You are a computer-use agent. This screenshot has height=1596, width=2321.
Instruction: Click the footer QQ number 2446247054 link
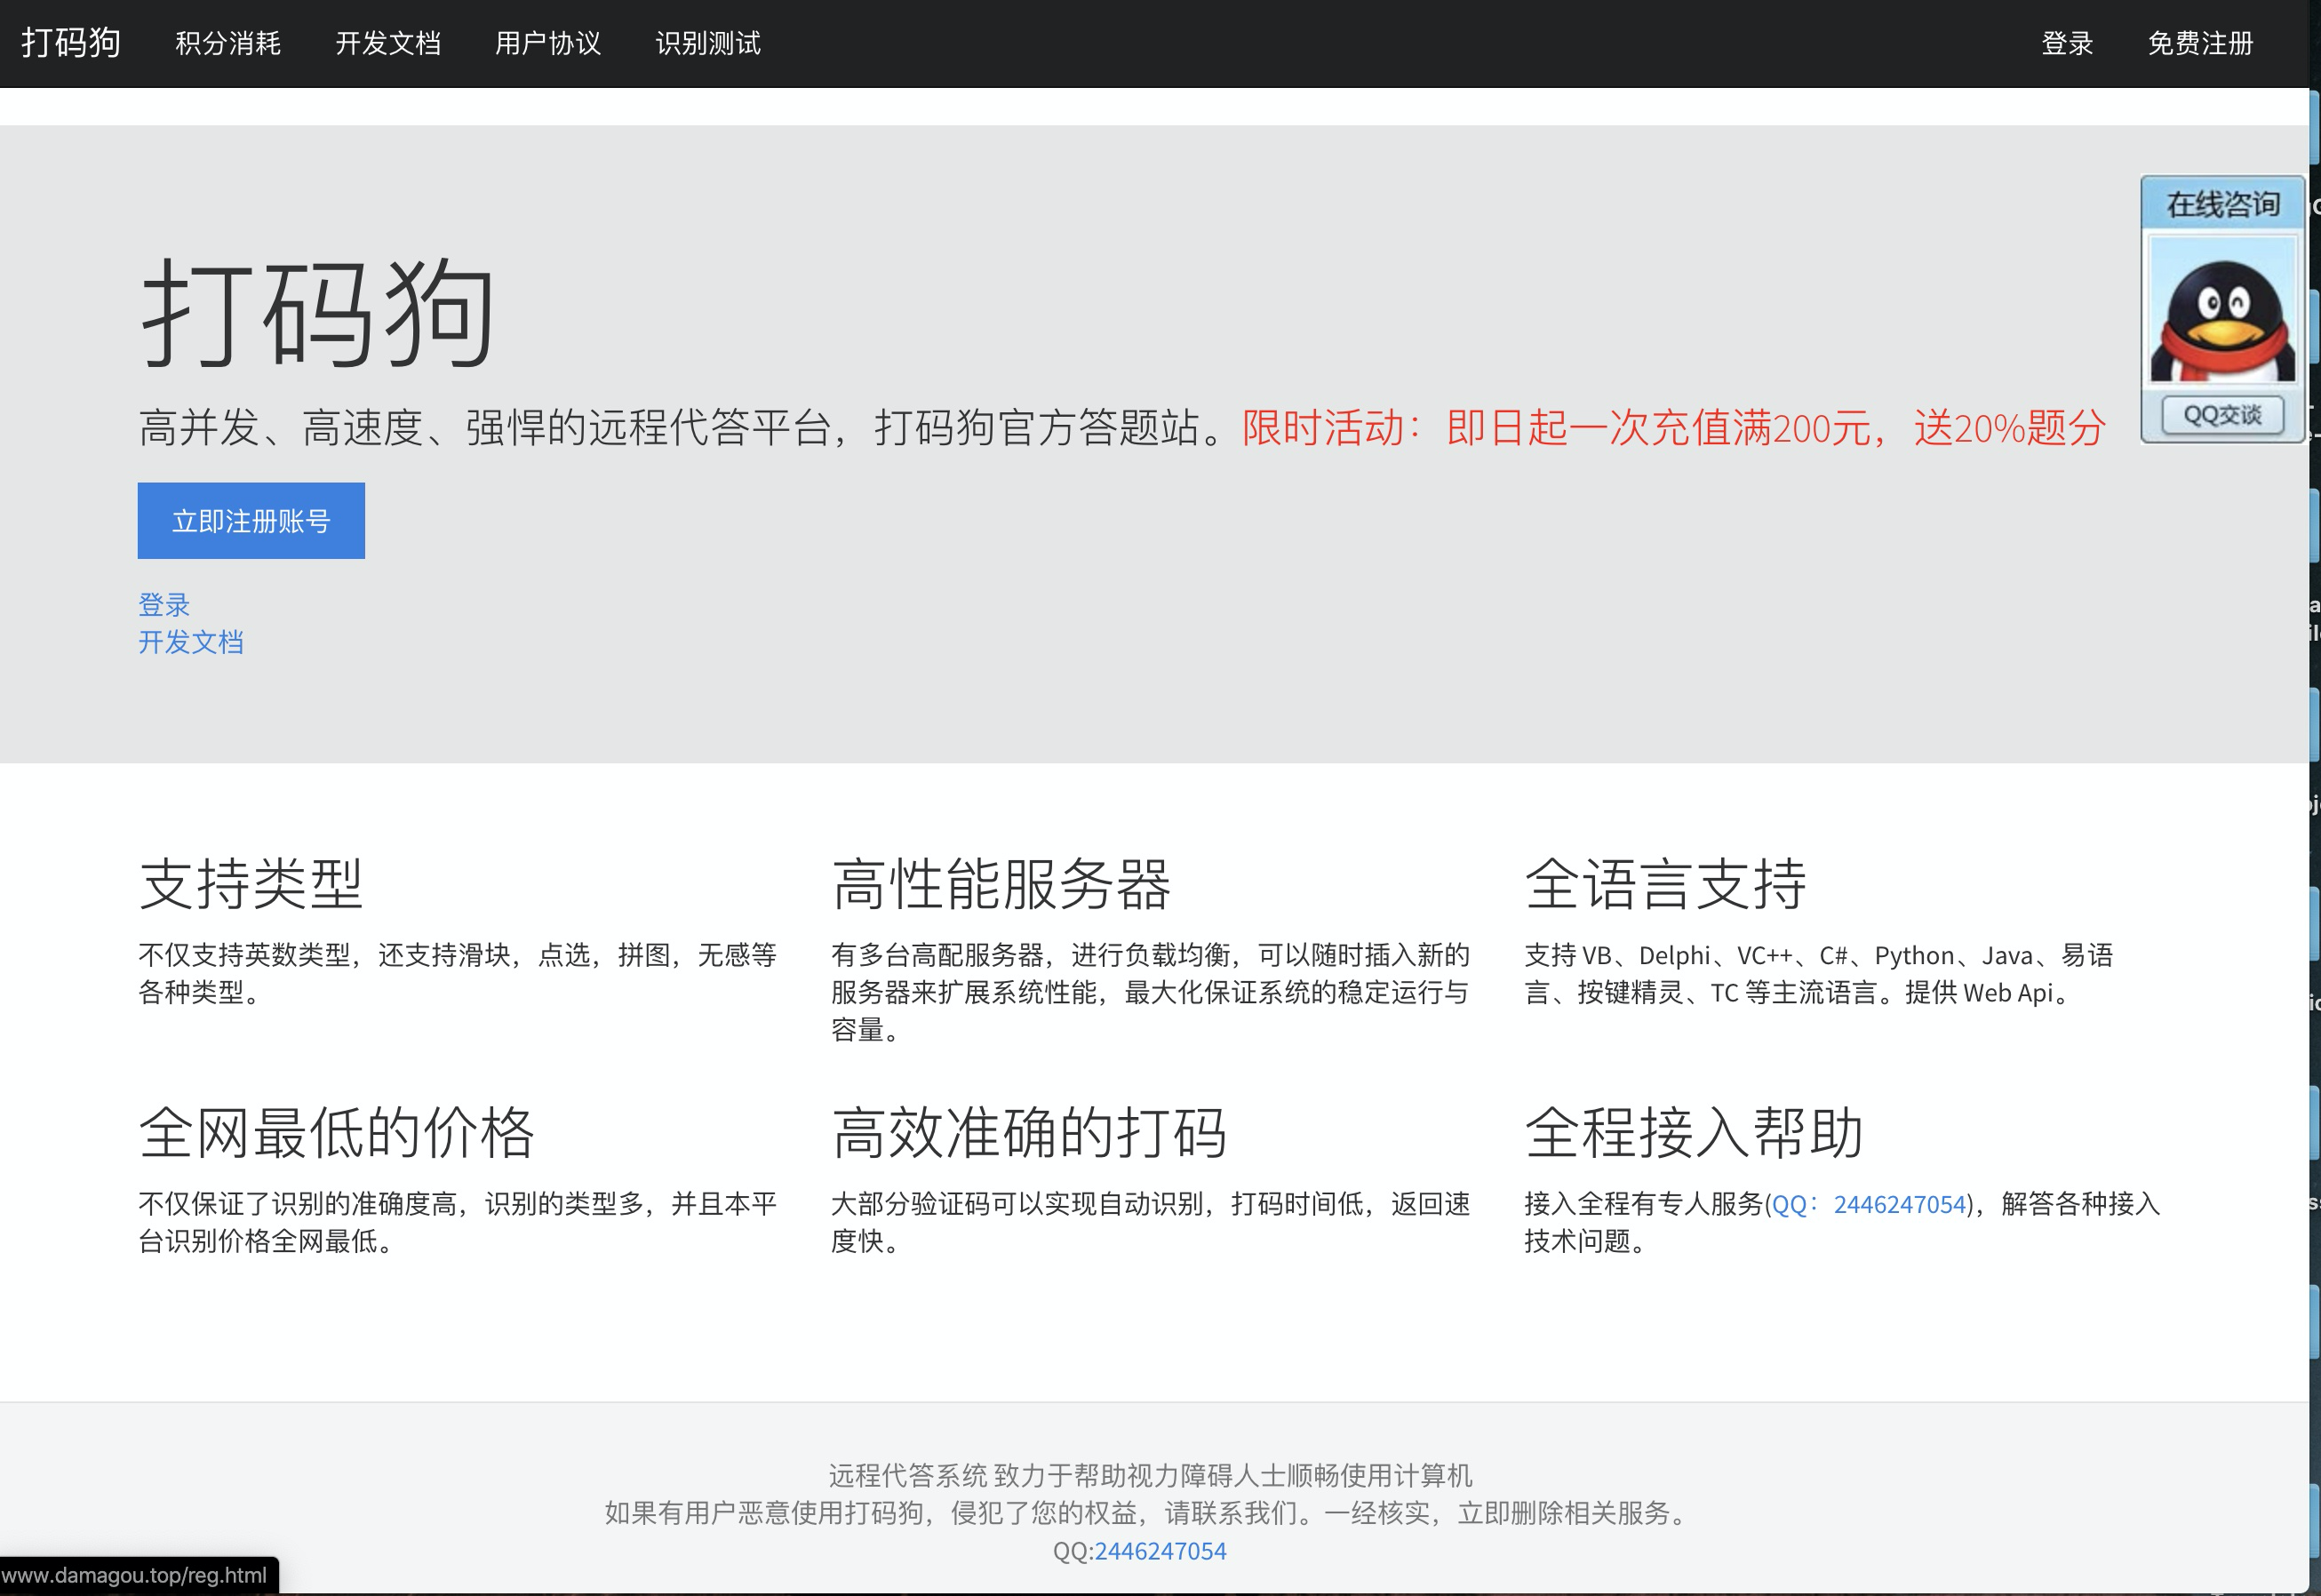click(1160, 1551)
